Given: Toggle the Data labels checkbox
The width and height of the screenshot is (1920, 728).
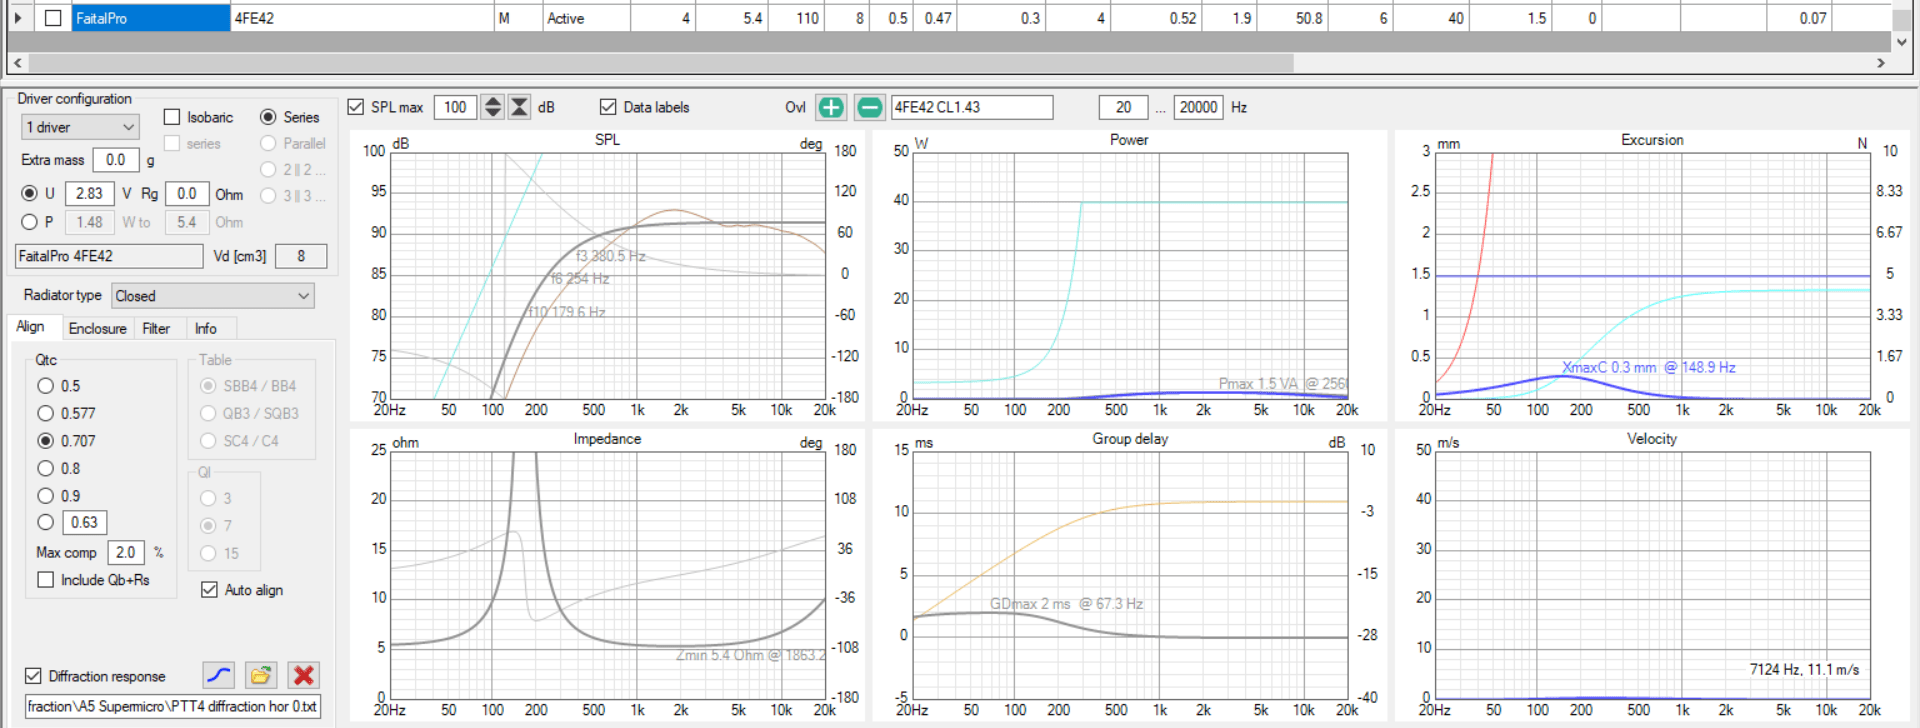Looking at the screenshot, I should click(608, 107).
